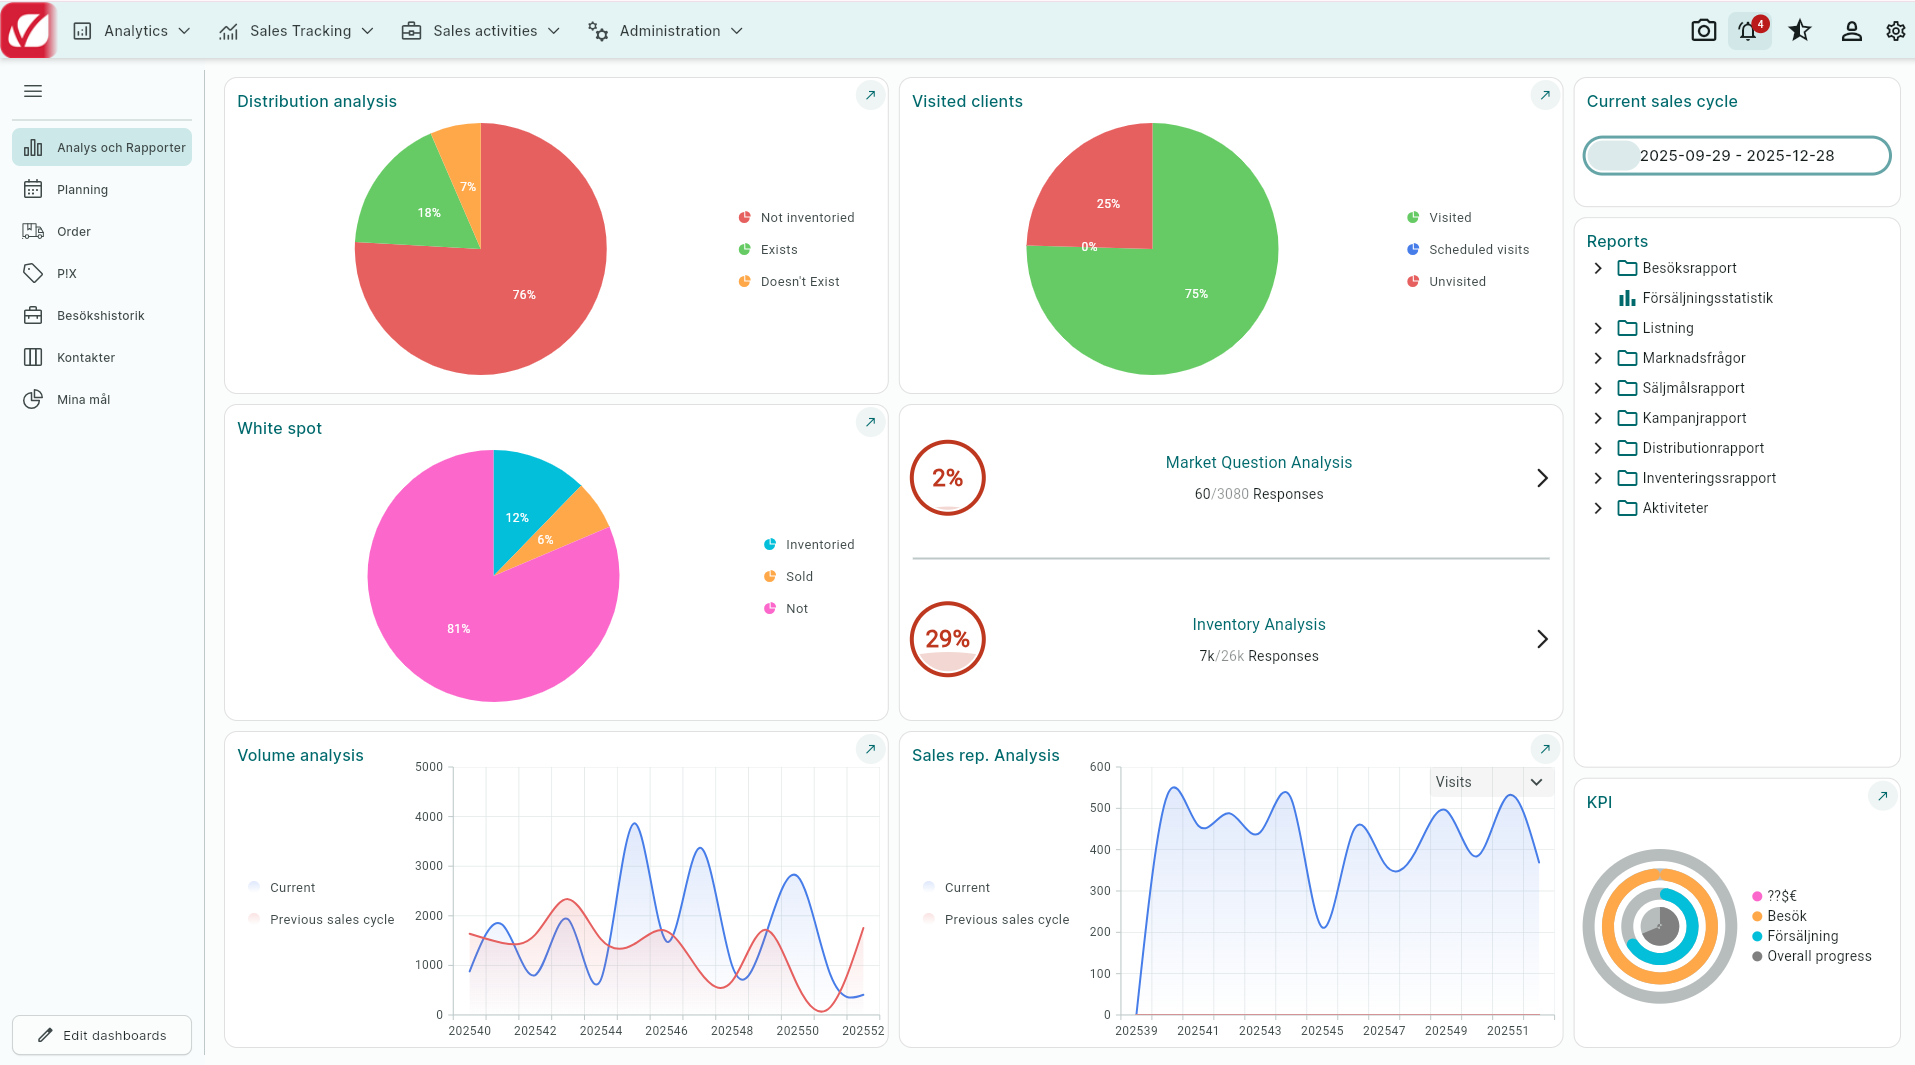Screen dimensions: 1915x1065
Task: Toggle Exists legend entry
Action: [768, 249]
